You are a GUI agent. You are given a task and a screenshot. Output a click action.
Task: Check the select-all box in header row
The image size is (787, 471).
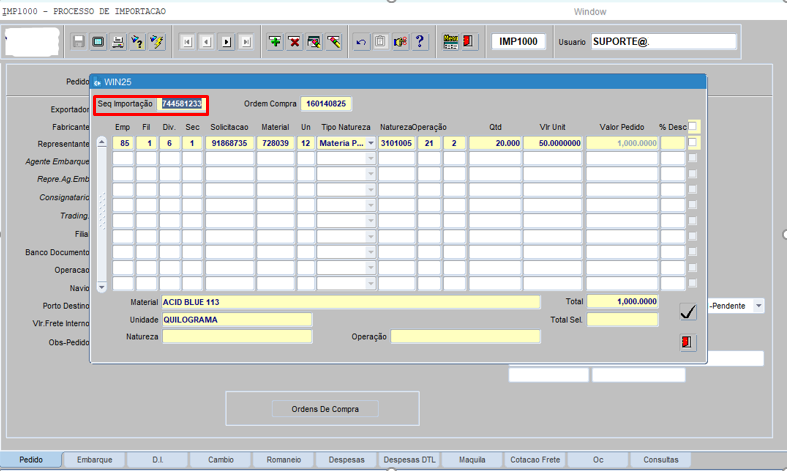[694, 127]
